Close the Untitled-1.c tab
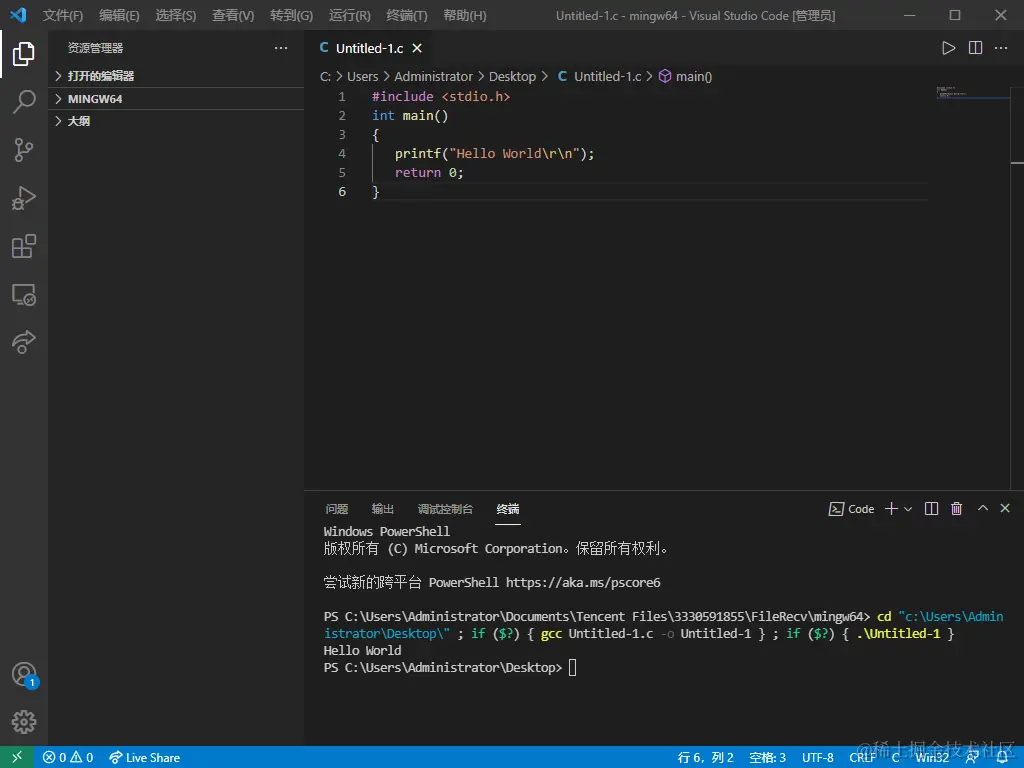The image size is (1024, 768). [x=417, y=48]
